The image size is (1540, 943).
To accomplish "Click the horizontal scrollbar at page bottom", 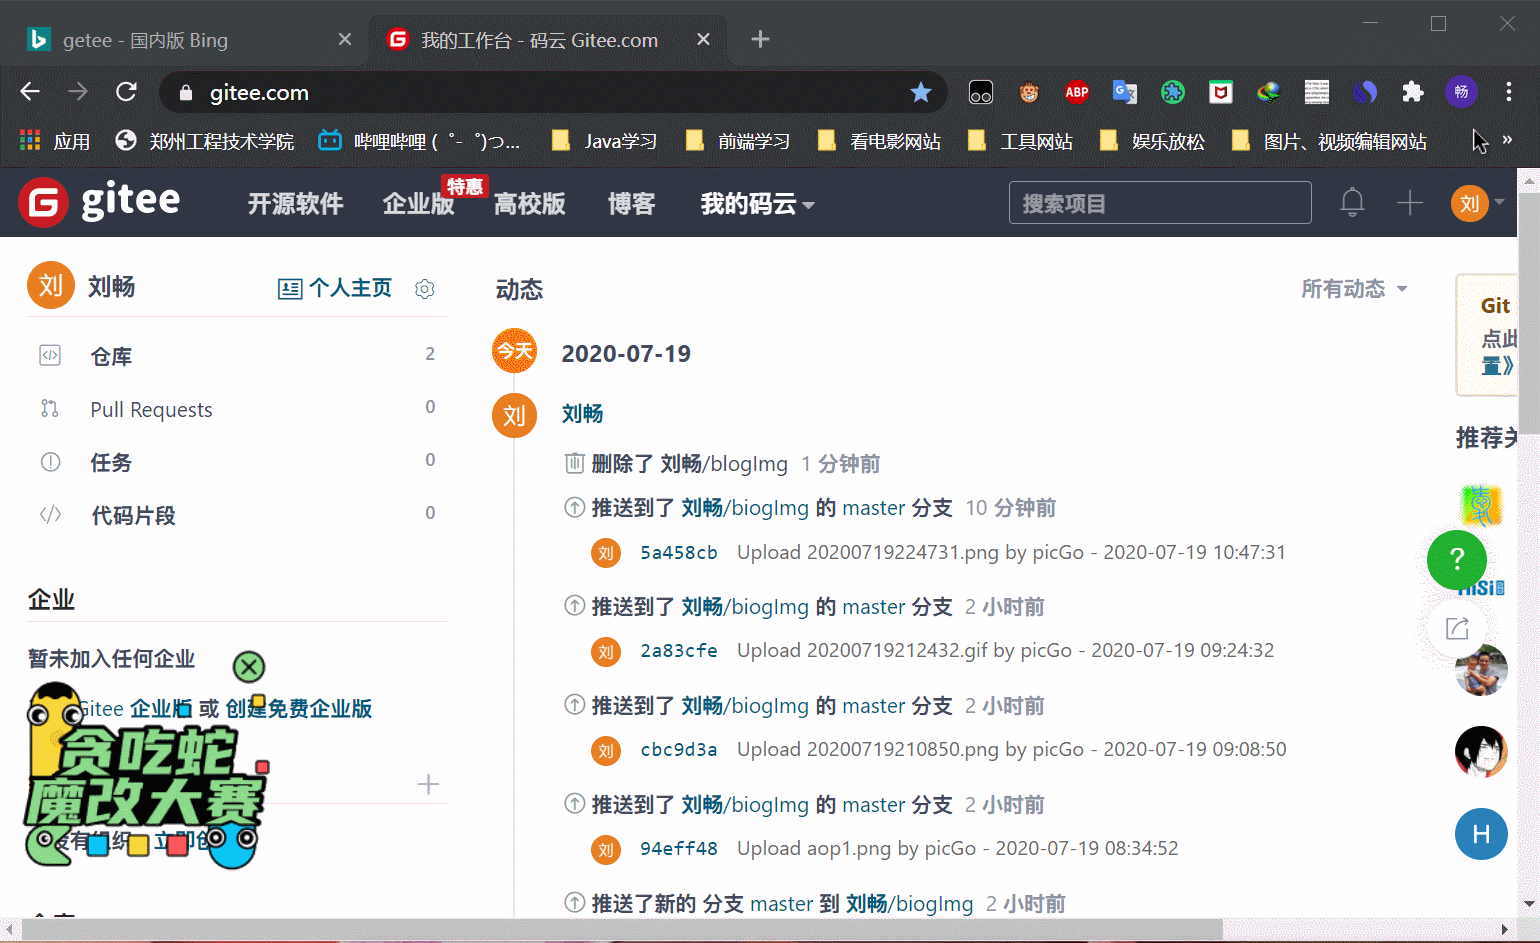I will pos(622,930).
